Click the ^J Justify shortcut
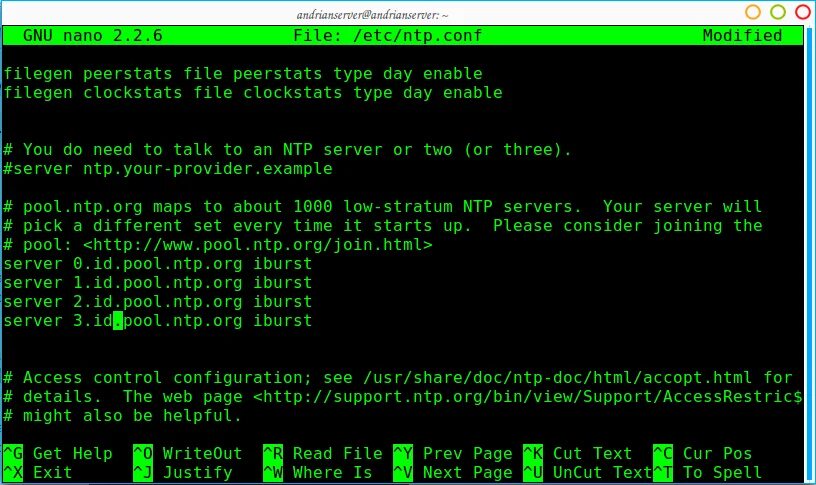816x485 pixels. pyautogui.click(x=183, y=473)
